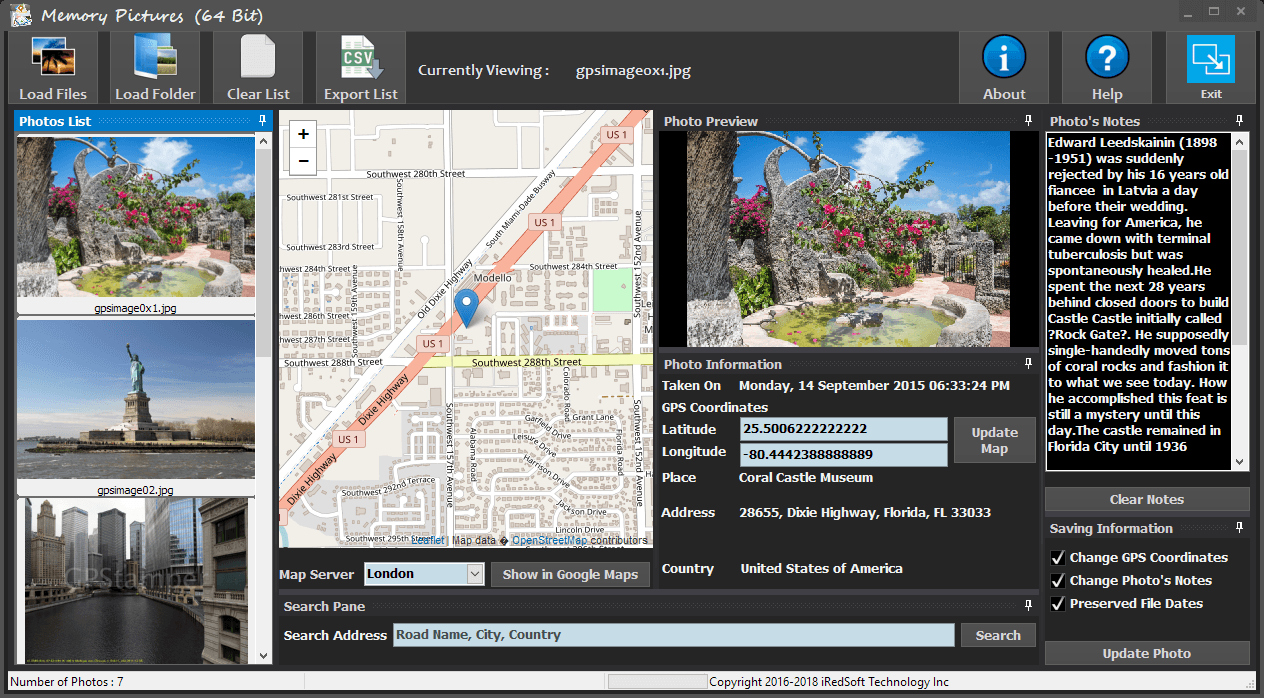1264x698 pixels.
Task: Click the Search Address input field
Action: (674, 635)
